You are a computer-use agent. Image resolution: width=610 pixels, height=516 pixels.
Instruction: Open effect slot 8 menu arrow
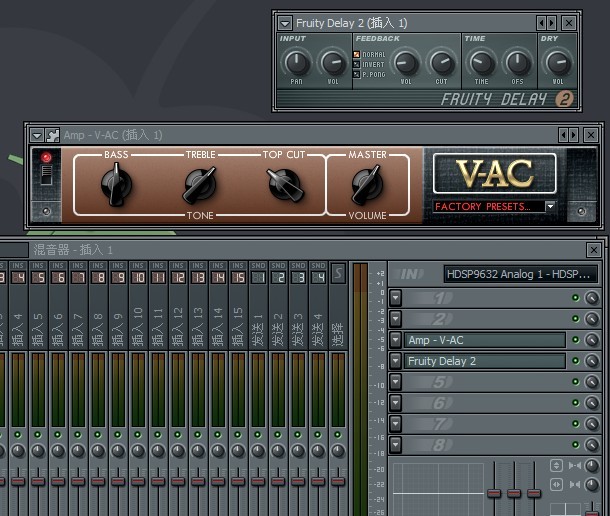395,445
